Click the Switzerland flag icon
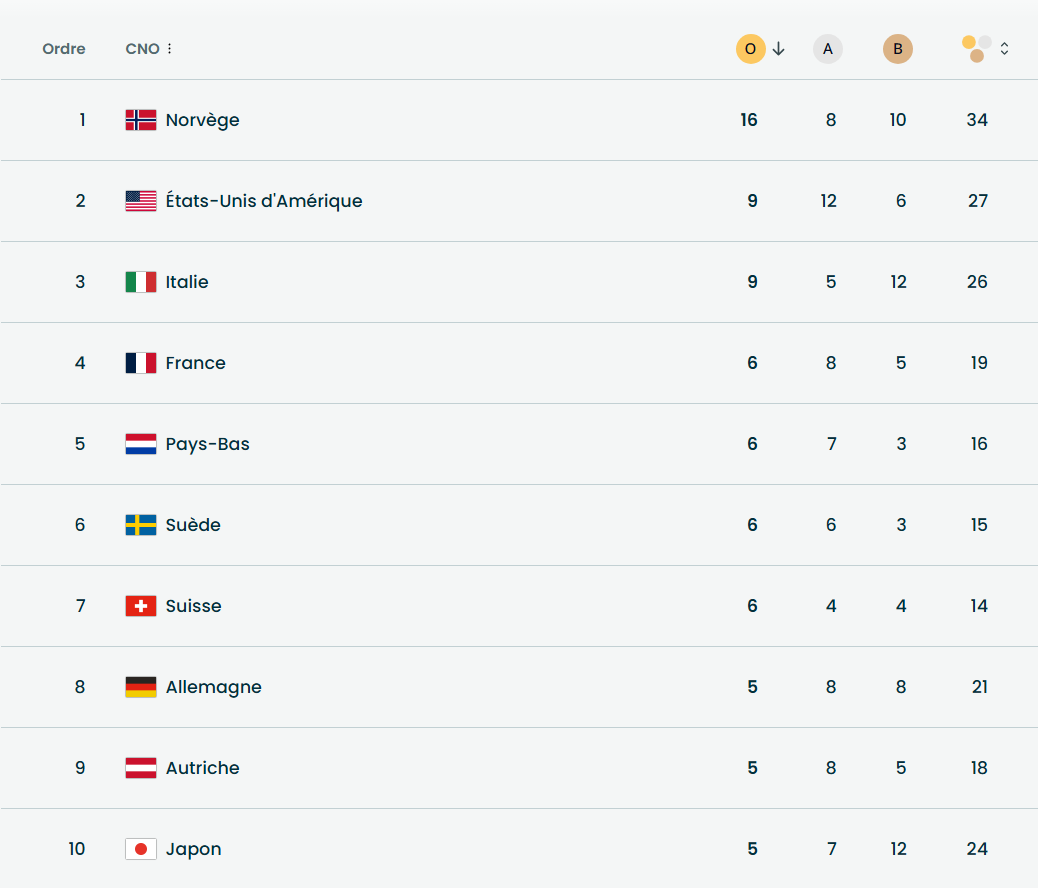 tap(141, 606)
